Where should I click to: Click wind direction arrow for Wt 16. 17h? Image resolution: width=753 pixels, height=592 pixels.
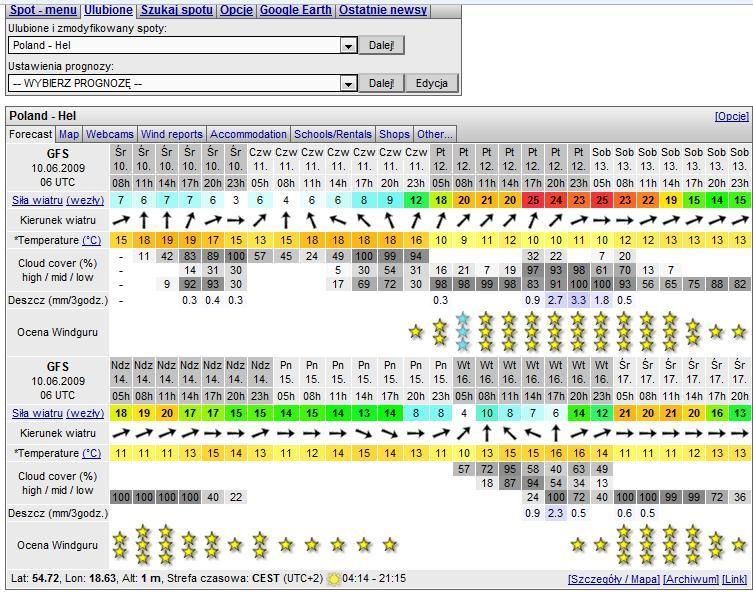(x=556, y=434)
